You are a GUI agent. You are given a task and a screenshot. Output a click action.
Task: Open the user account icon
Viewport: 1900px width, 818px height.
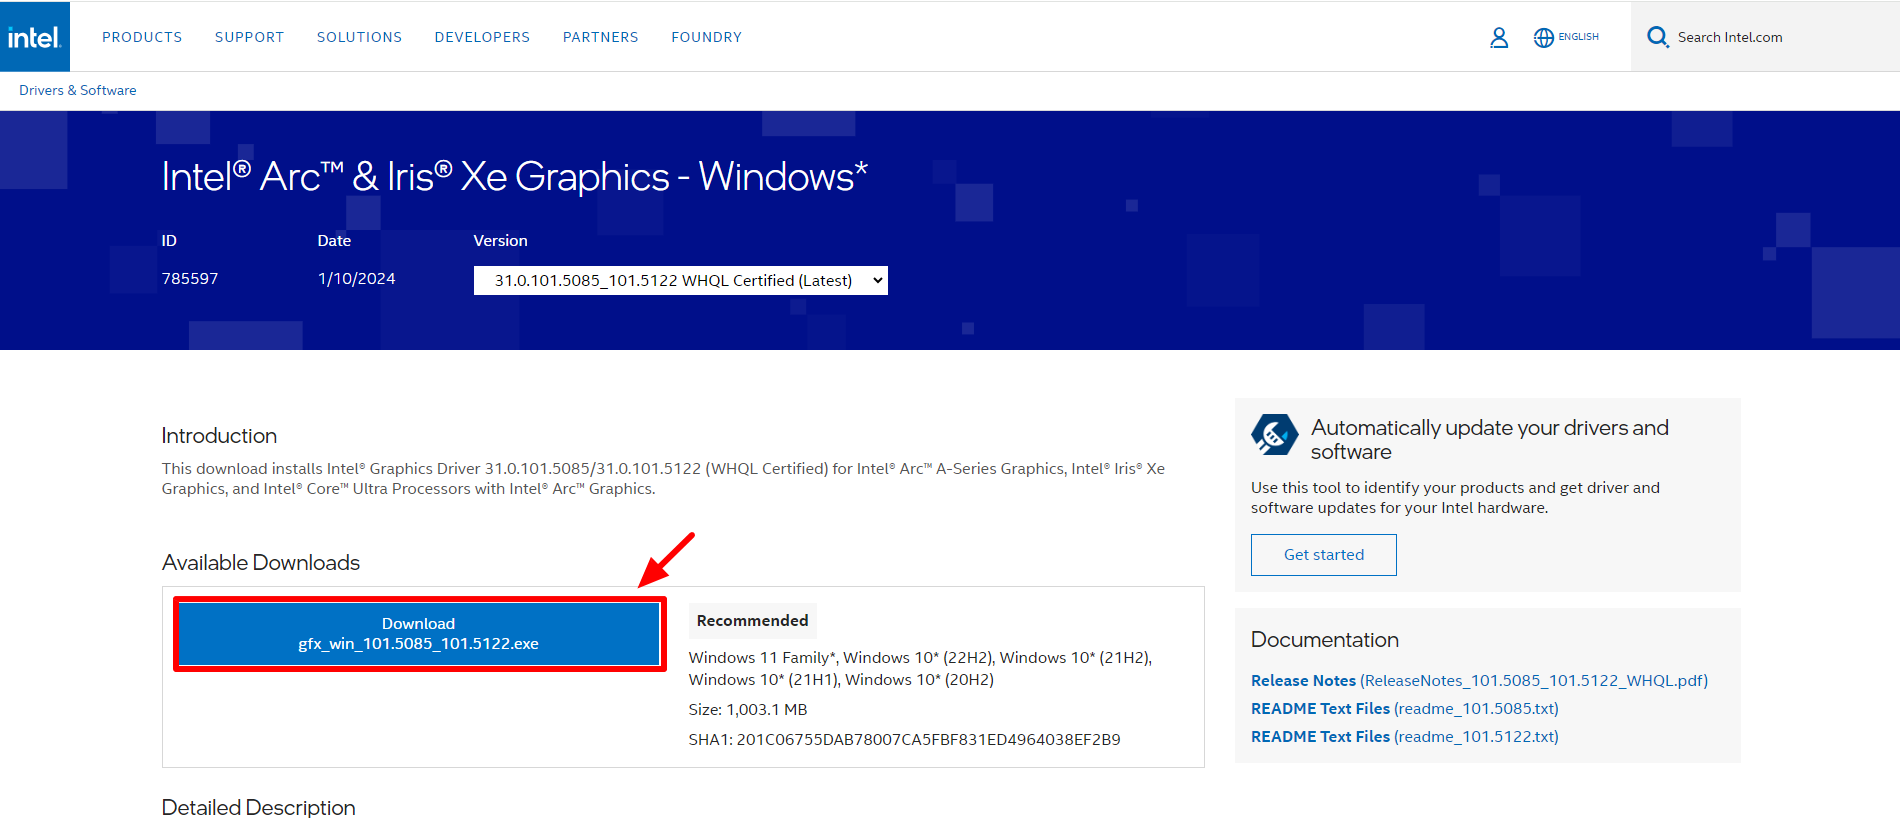pyautogui.click(x=1499, y=37)
